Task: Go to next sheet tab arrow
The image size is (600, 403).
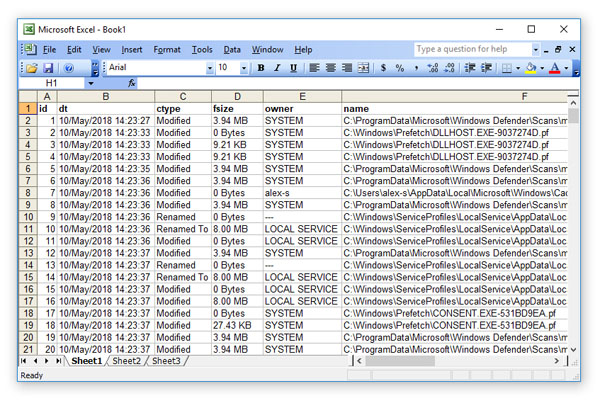Action: pos(47,361)
